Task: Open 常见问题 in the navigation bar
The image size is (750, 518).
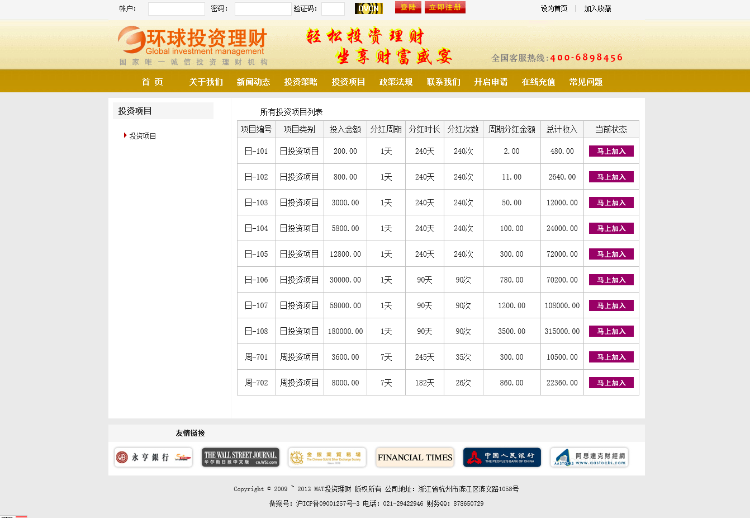Action: (x=585, y=82)
